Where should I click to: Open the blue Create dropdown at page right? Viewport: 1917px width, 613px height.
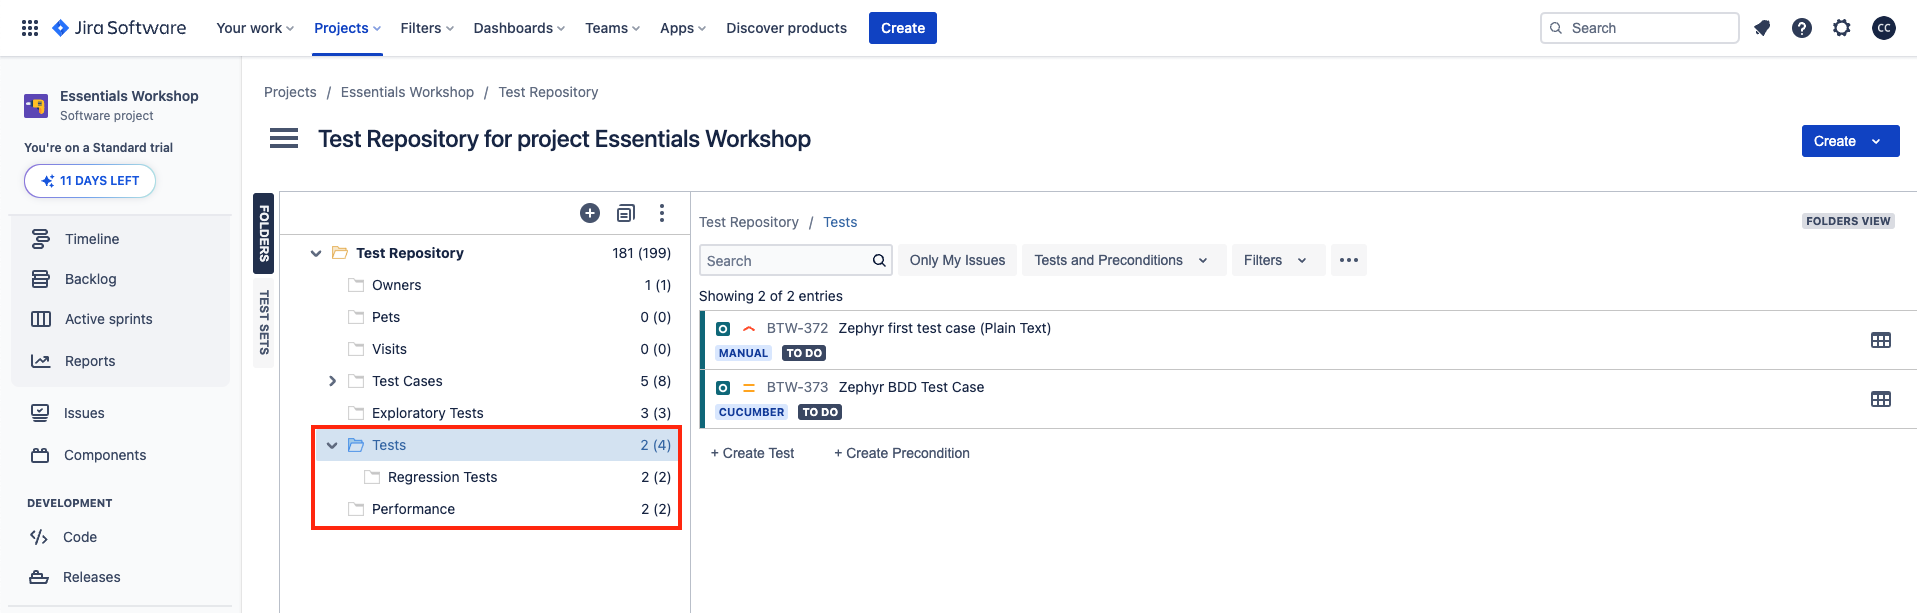1850,141
